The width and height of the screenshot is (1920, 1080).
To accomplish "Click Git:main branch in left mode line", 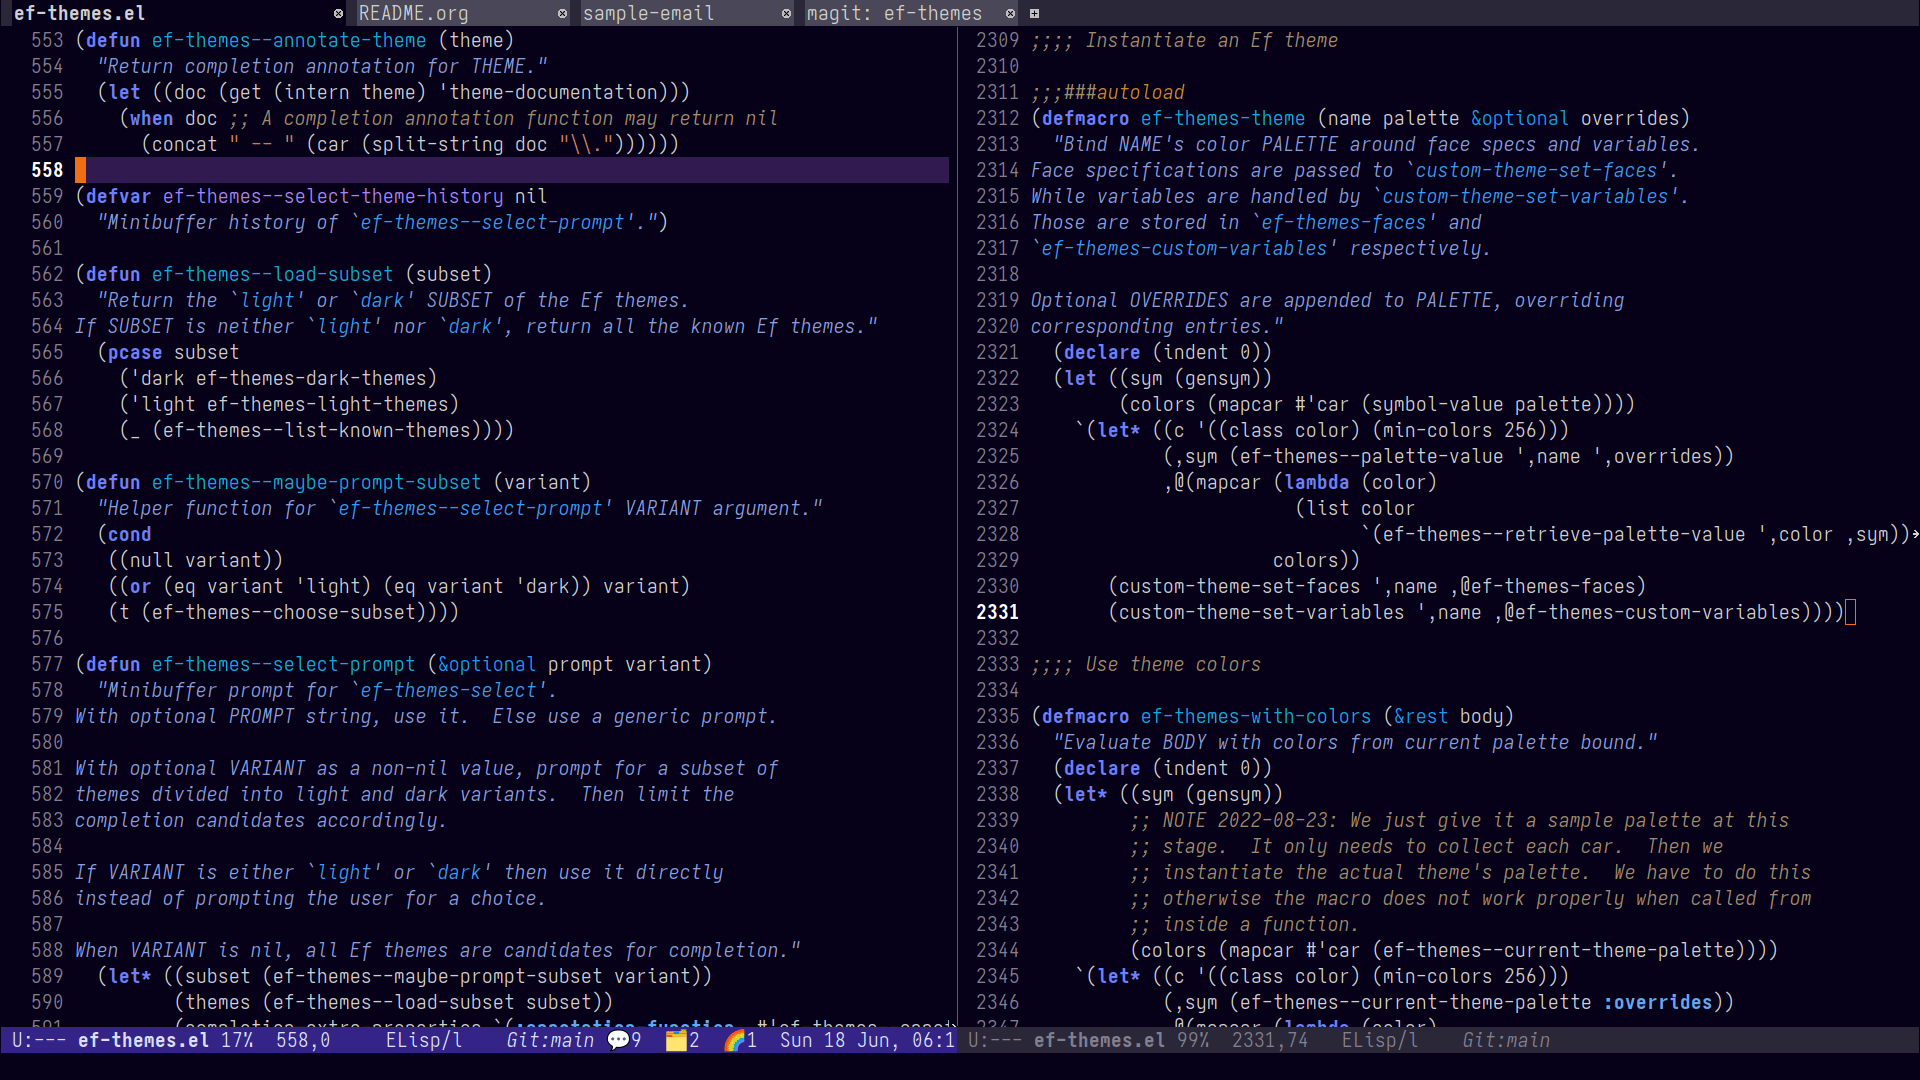I will tap(550, 1040).
